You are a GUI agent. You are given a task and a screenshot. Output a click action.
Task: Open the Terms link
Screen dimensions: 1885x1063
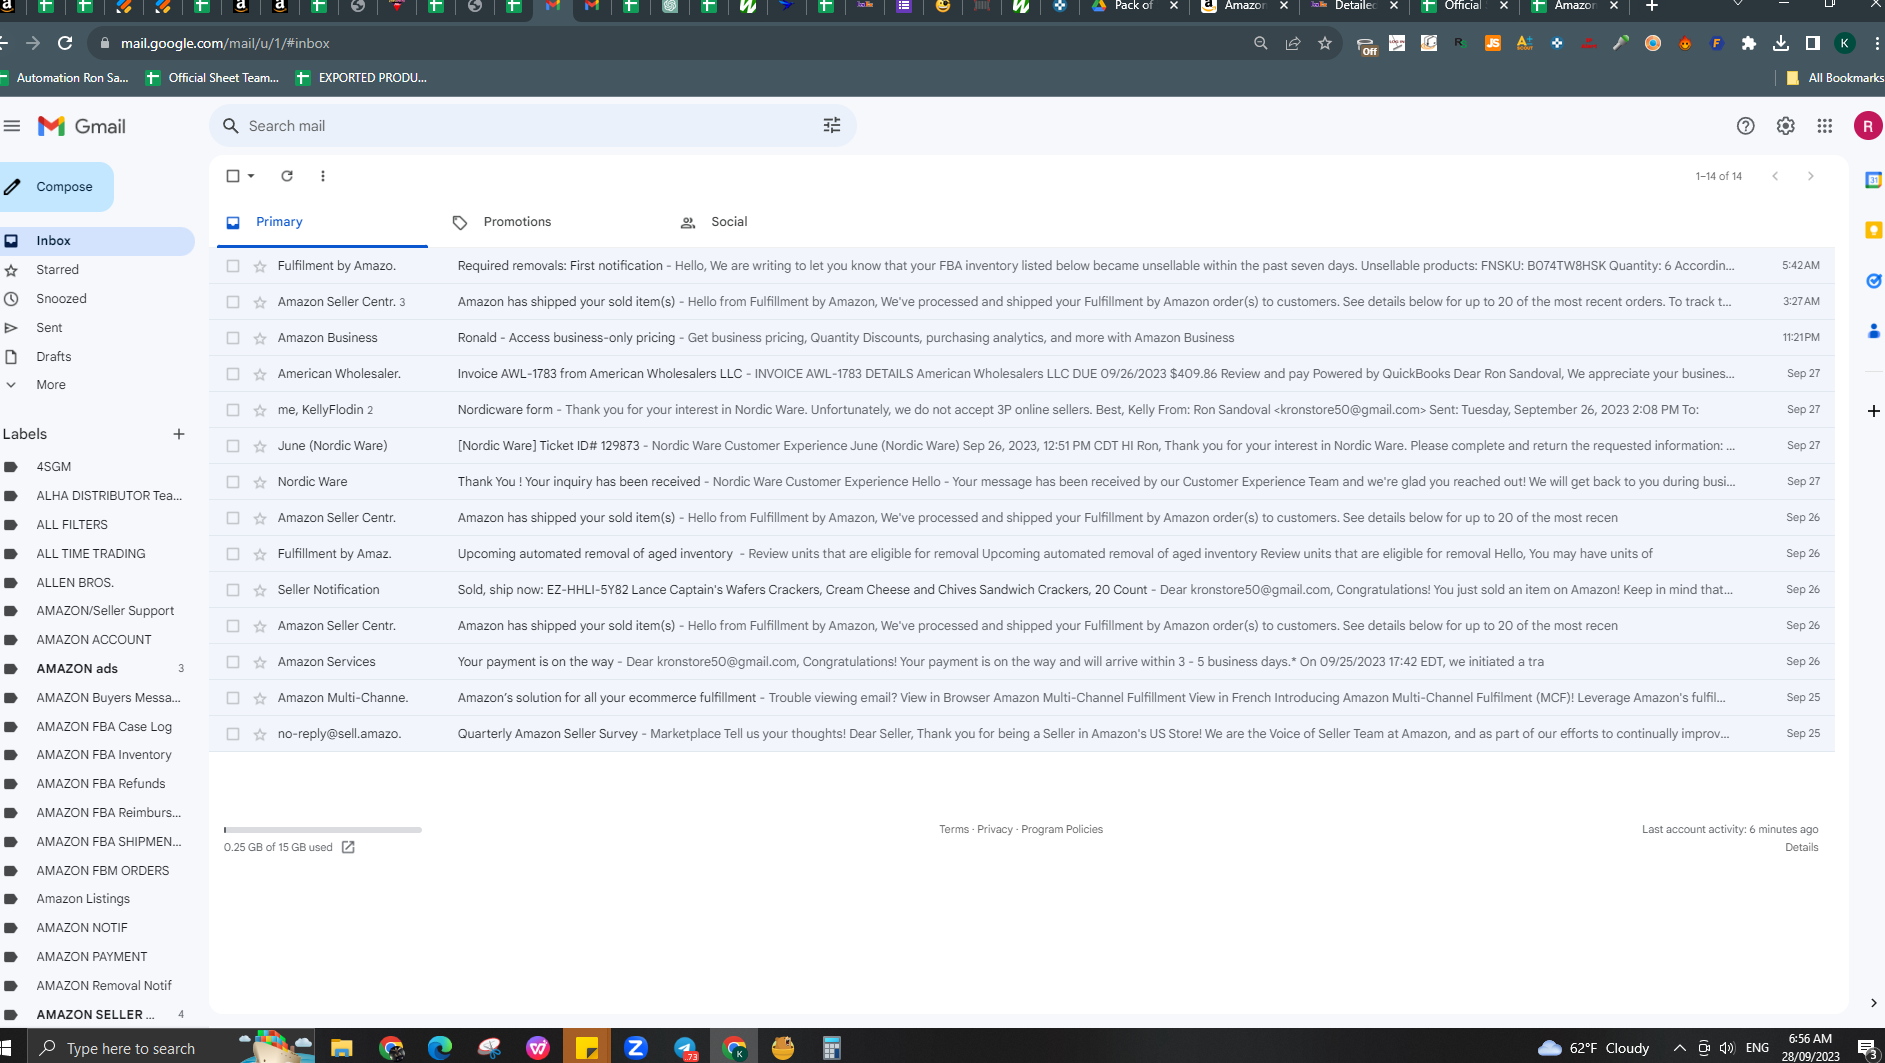click(953, 829)
